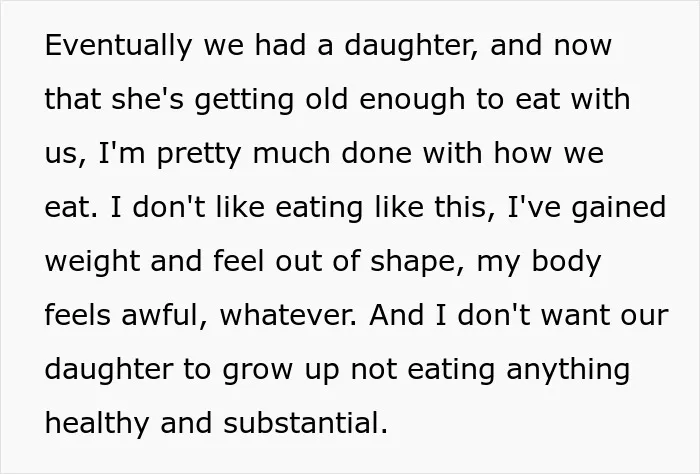The height and width of the screenshot is (474, 700).
Task: Click the word "whatever."
Action: point(288,315)
